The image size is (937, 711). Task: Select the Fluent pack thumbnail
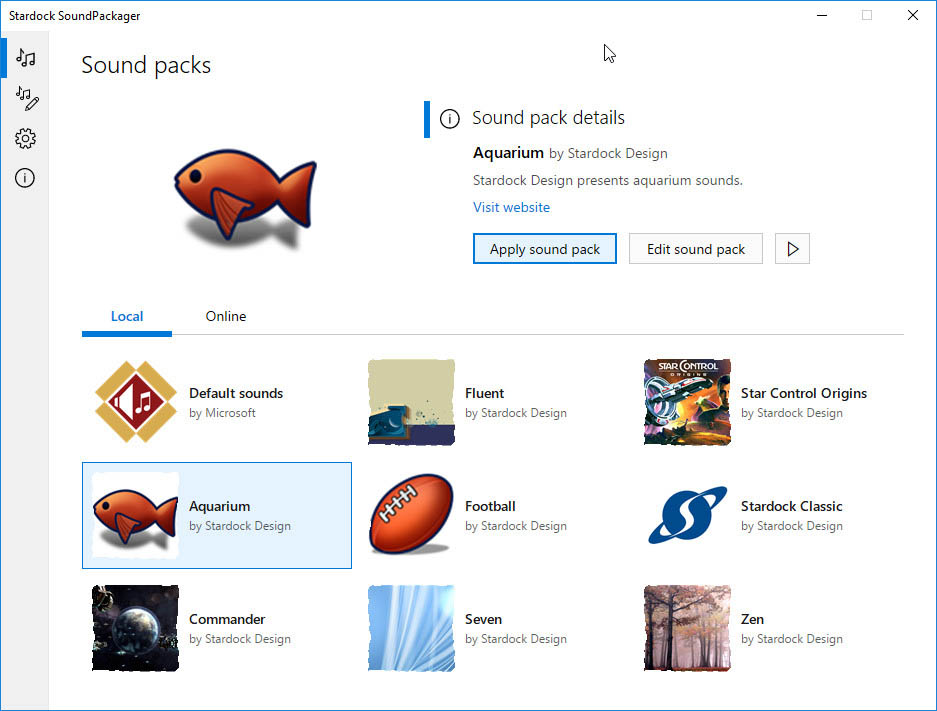[x=411, y=402]
